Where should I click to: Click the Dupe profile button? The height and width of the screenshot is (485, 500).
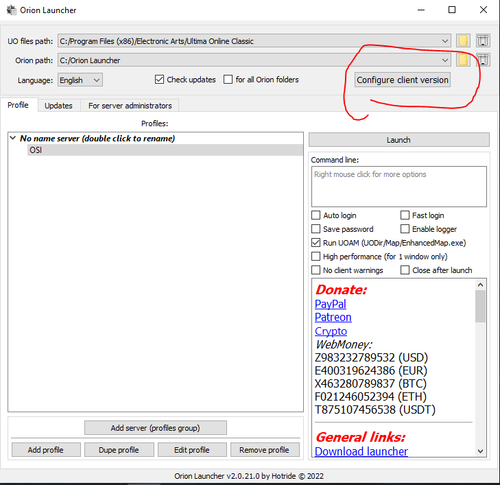tap(119, 450)
